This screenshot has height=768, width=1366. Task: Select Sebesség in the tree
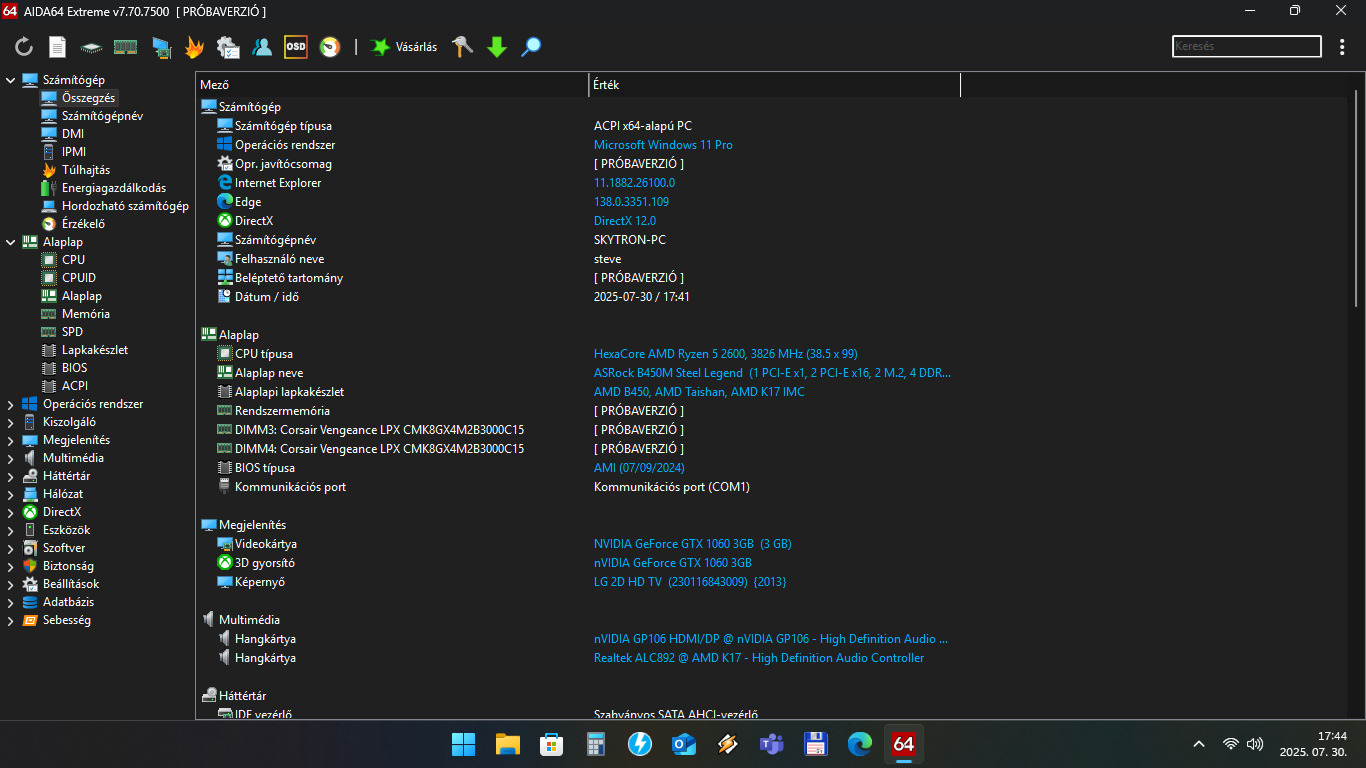click(66, 620)
